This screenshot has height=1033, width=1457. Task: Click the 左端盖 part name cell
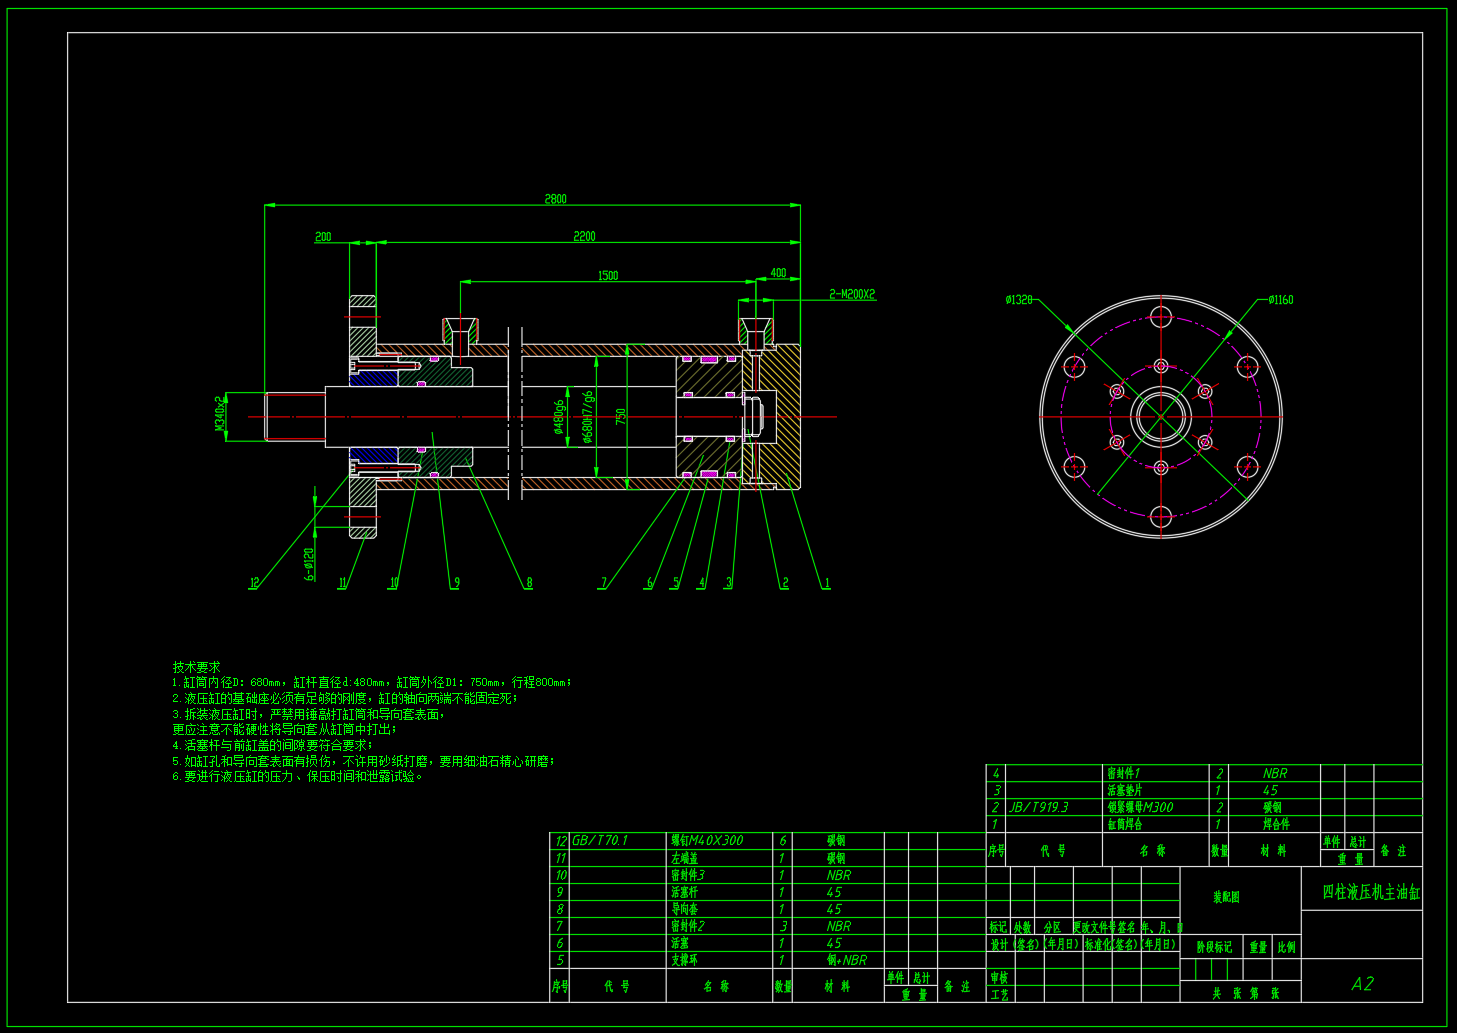tap(684, 858)
